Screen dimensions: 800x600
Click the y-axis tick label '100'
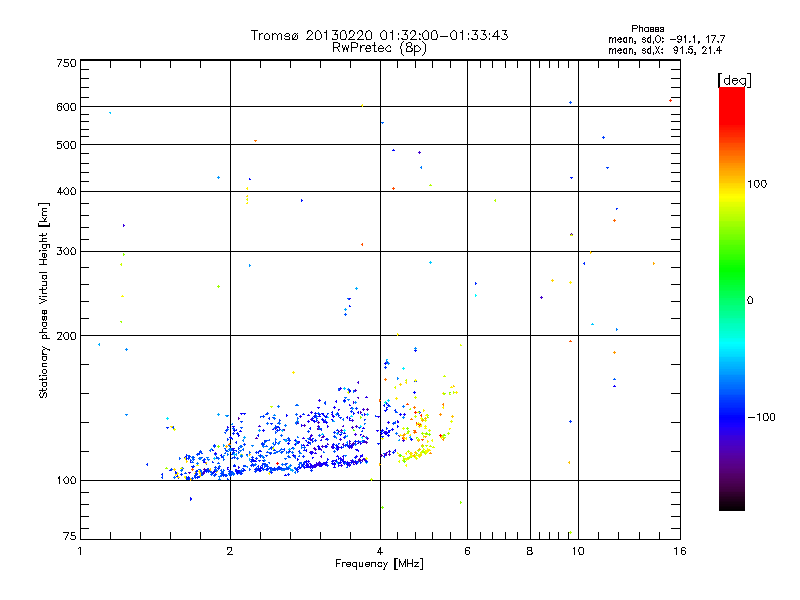66,481
